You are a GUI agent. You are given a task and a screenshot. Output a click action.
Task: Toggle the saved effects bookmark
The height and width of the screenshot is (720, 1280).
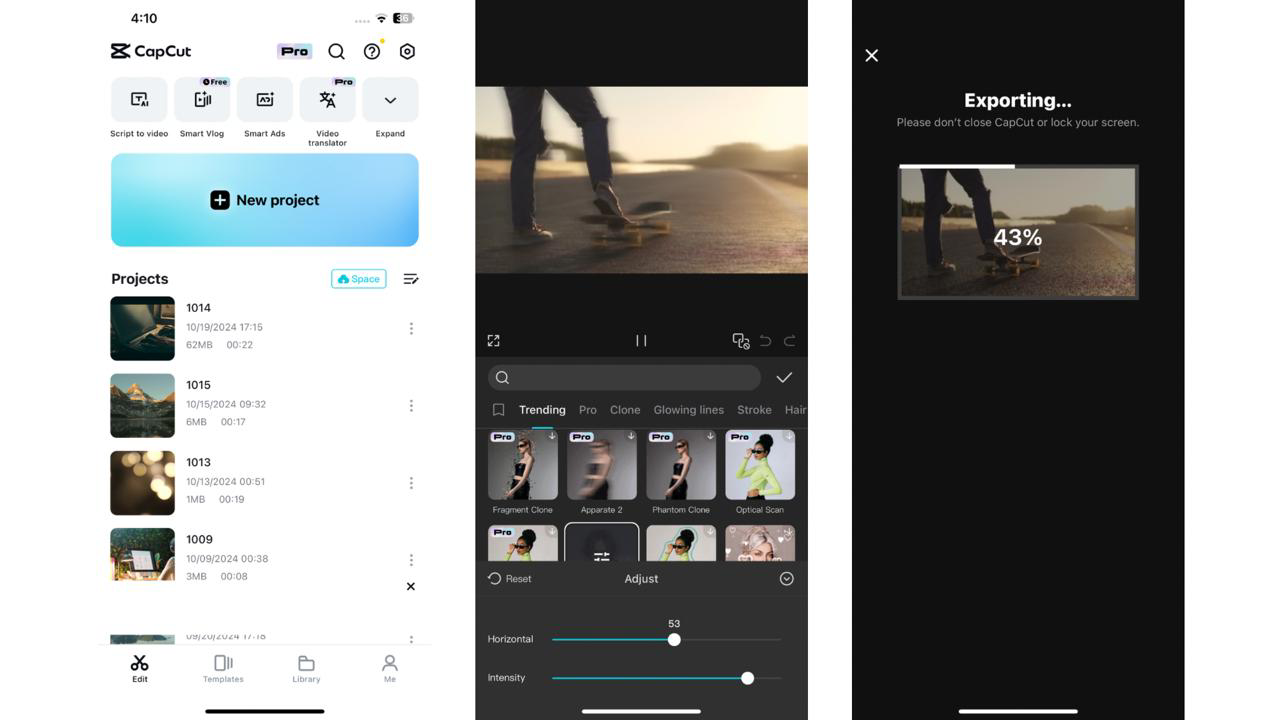[498, 410]
